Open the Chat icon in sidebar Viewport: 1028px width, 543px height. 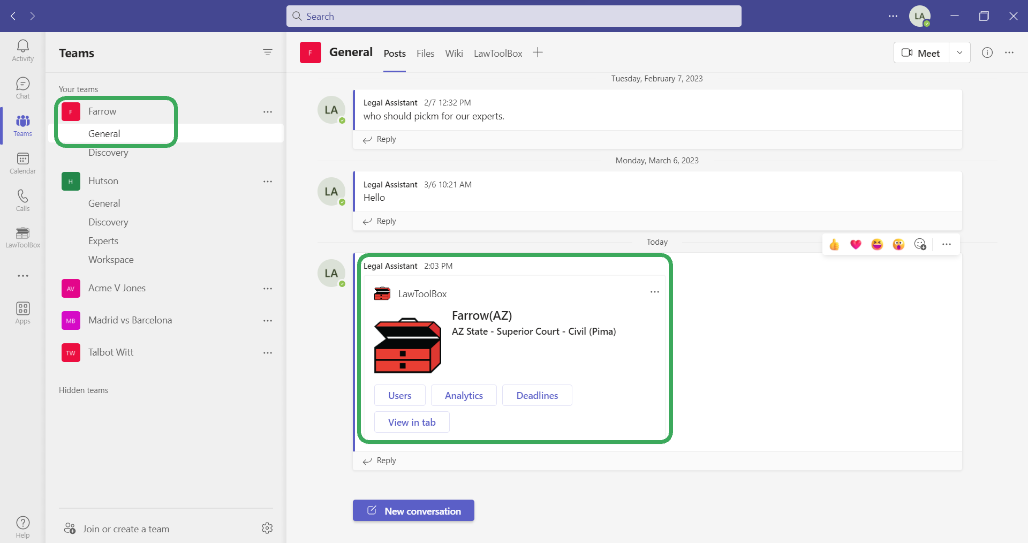(22, 88)
